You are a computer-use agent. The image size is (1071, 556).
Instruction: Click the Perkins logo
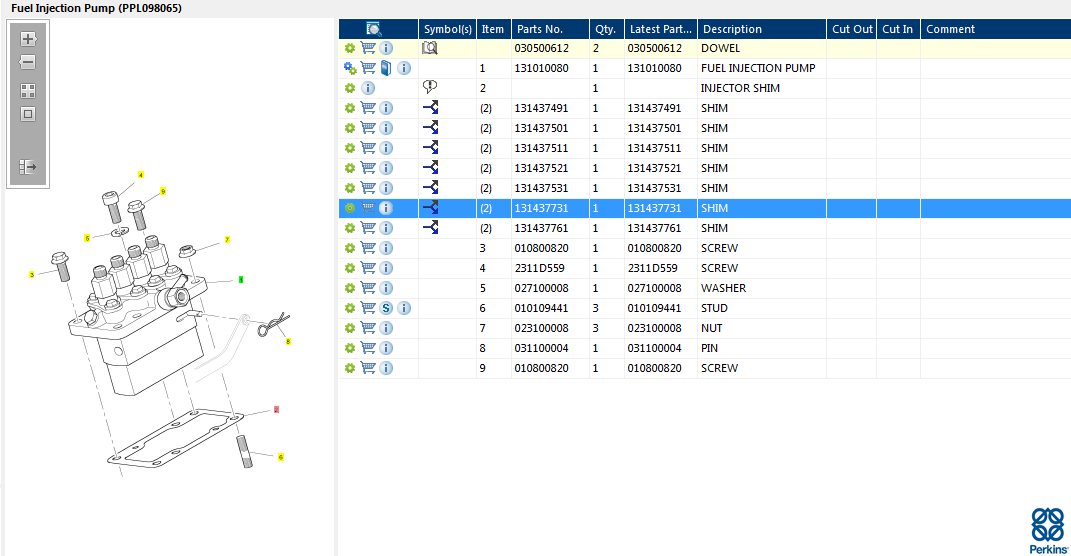click(x=1048, y=530)
